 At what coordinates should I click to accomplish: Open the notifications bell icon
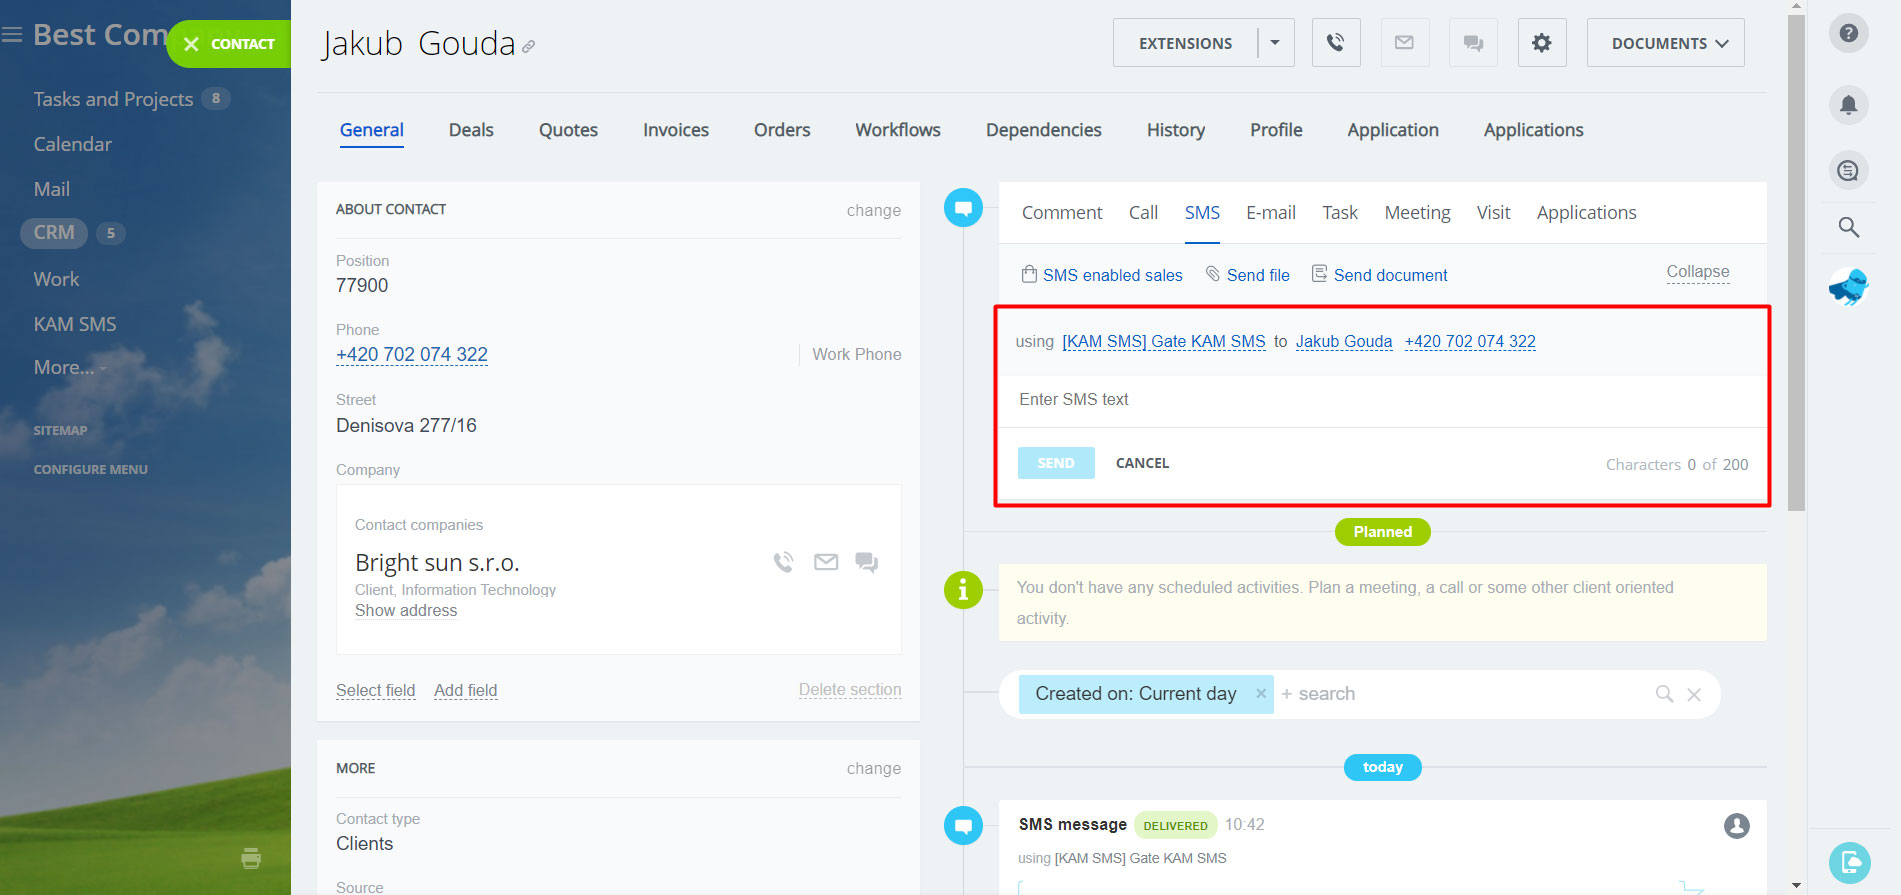(1848, 104)
